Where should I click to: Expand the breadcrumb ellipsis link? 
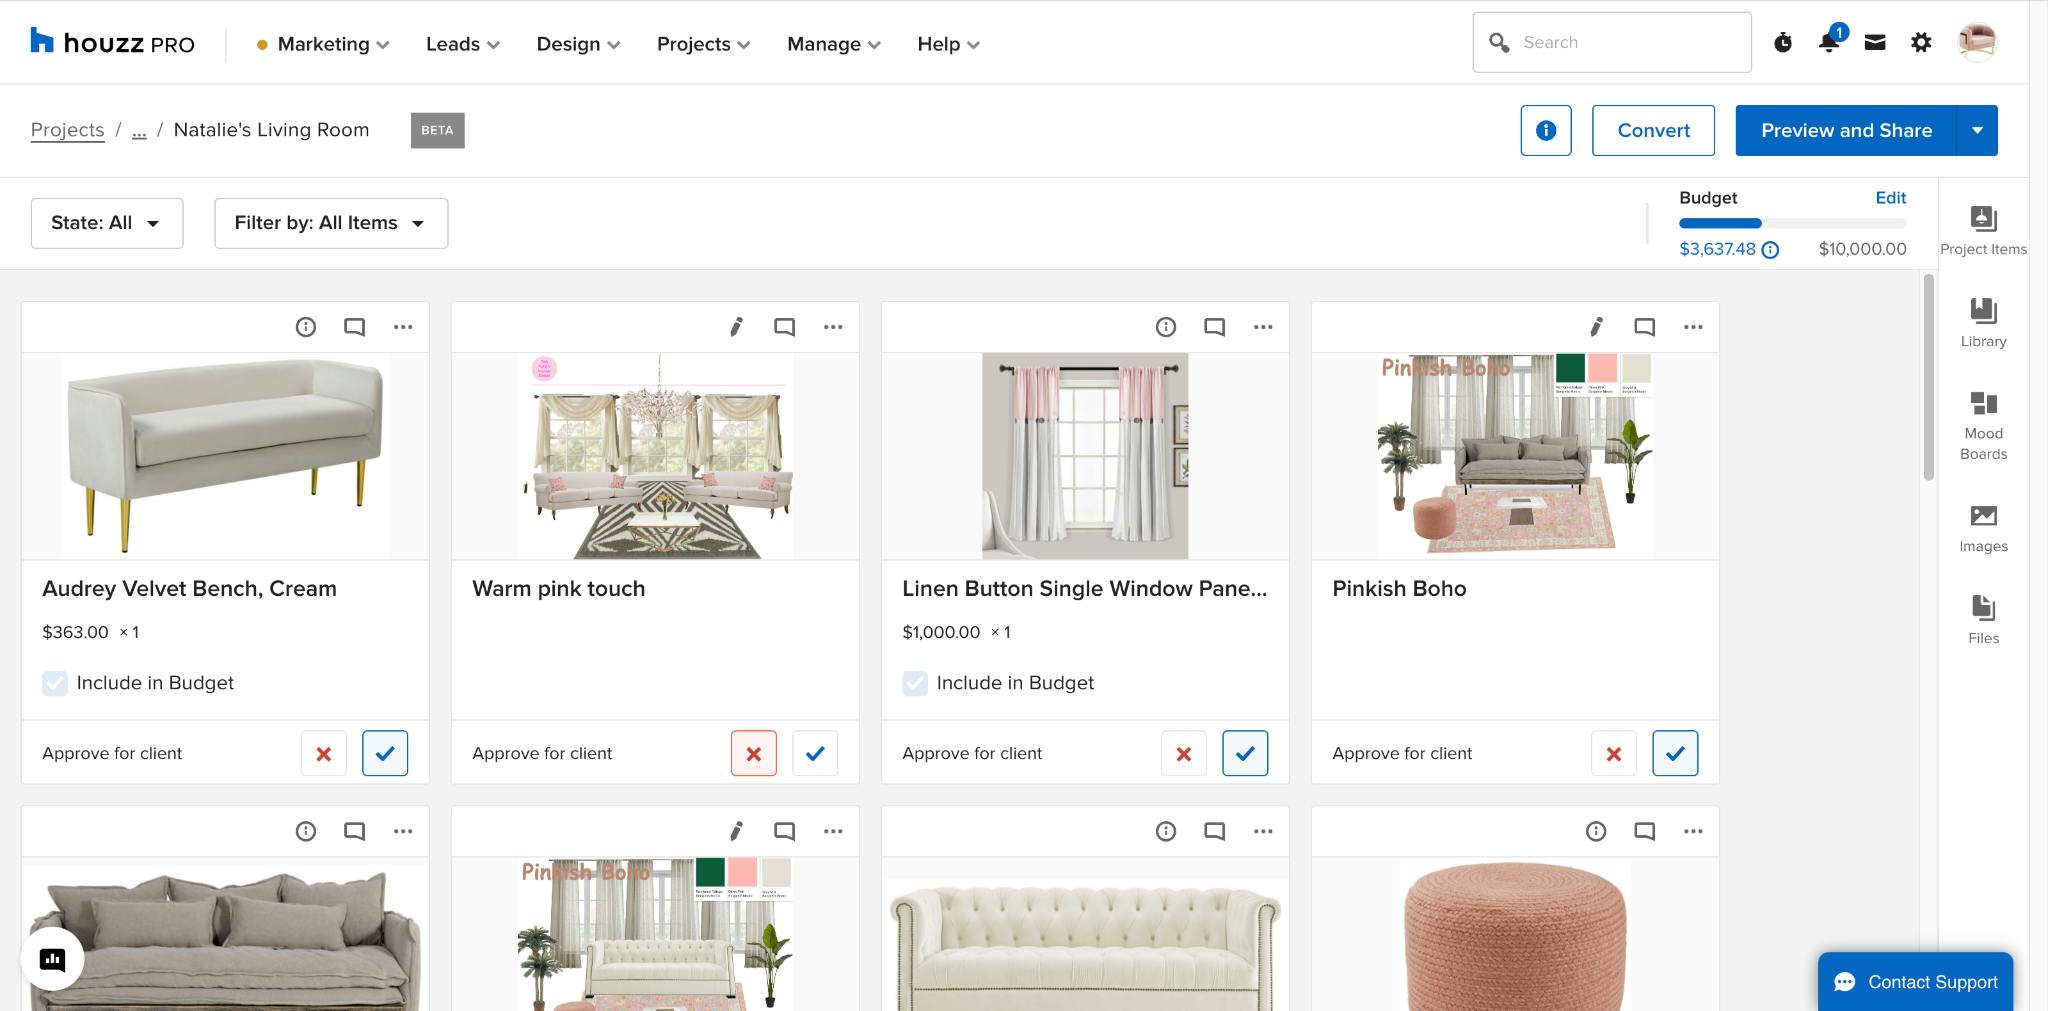pos(139,132)
